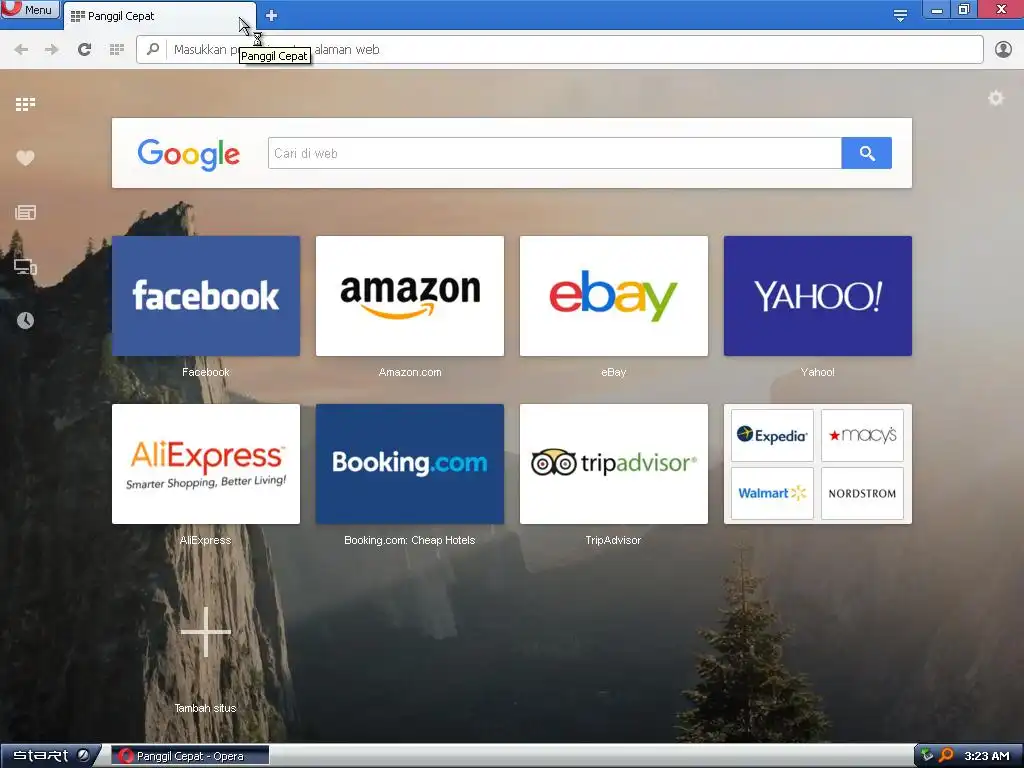Click the TripAdvisor label under tile
The width and height of the screenshot is (1024, 768).
coord(614,540)
